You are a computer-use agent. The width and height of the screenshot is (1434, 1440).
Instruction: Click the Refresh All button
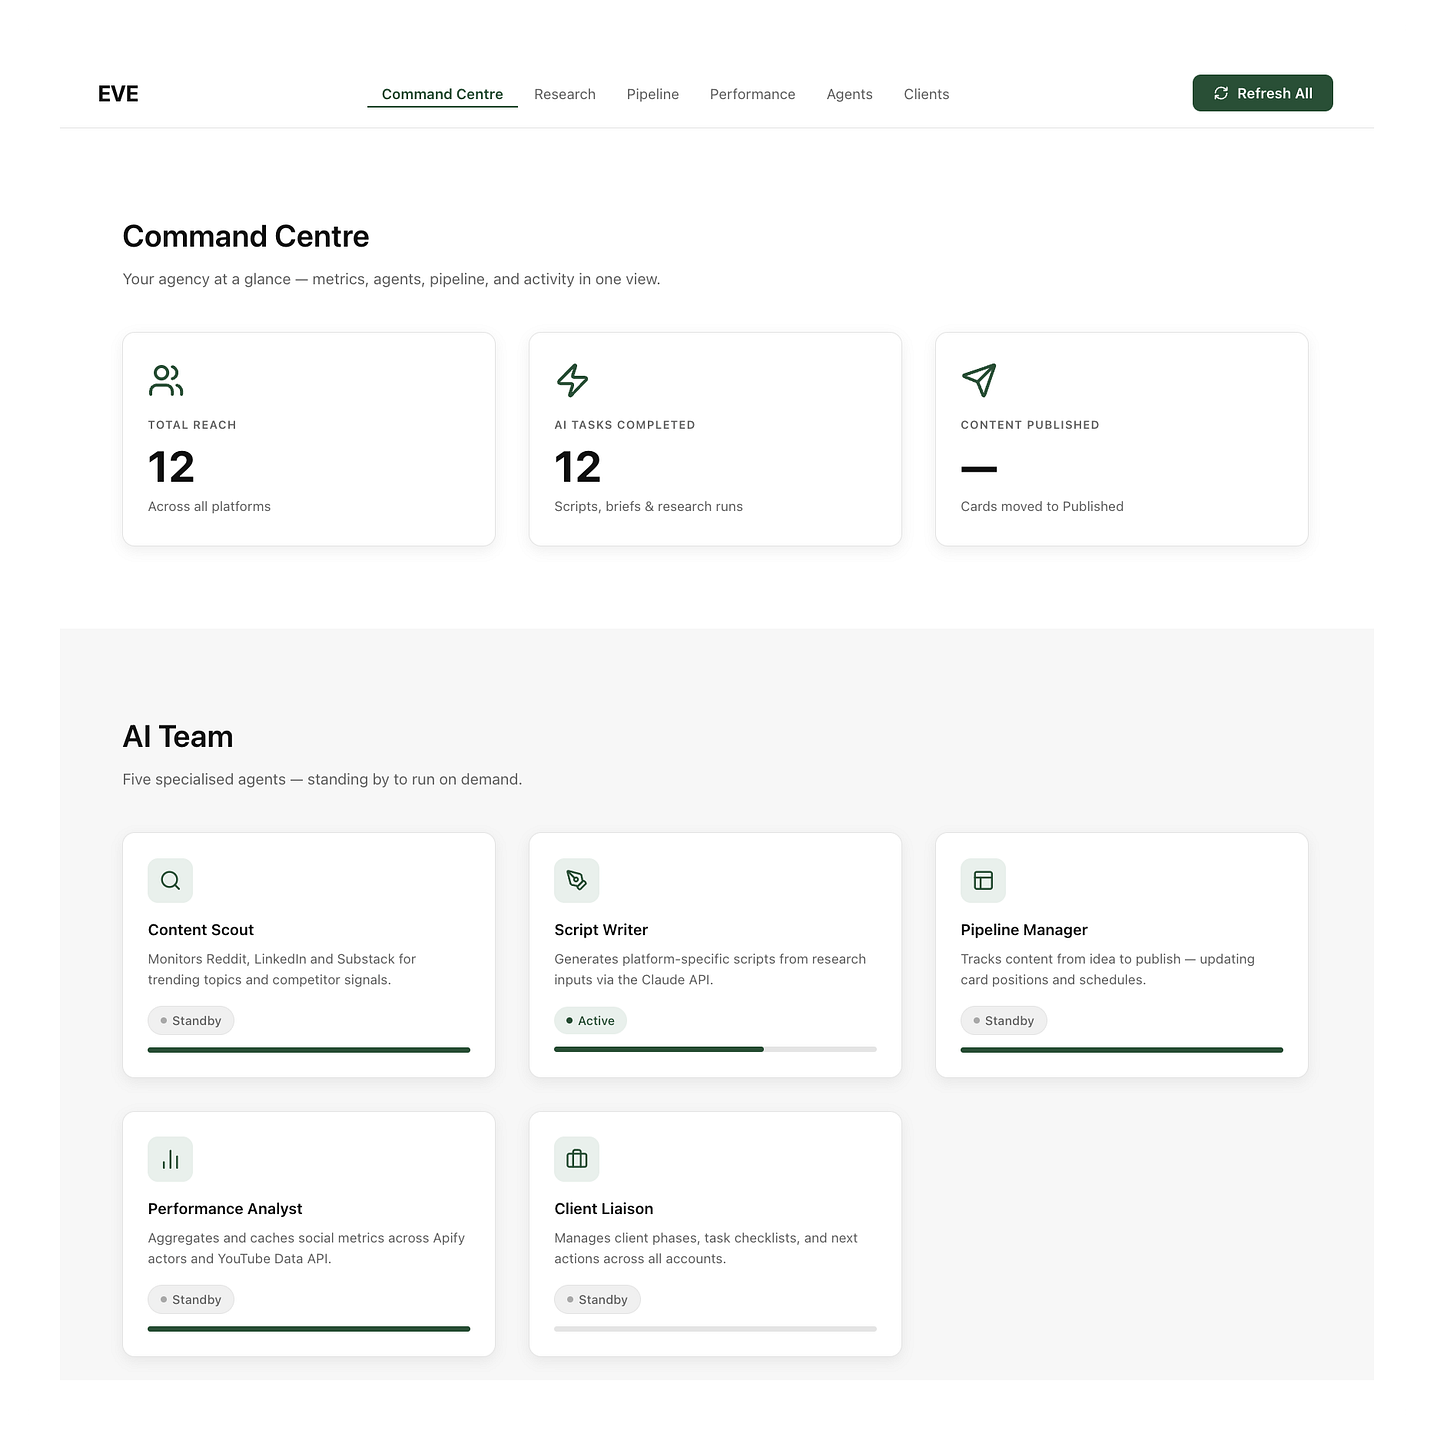(1263, 93)
